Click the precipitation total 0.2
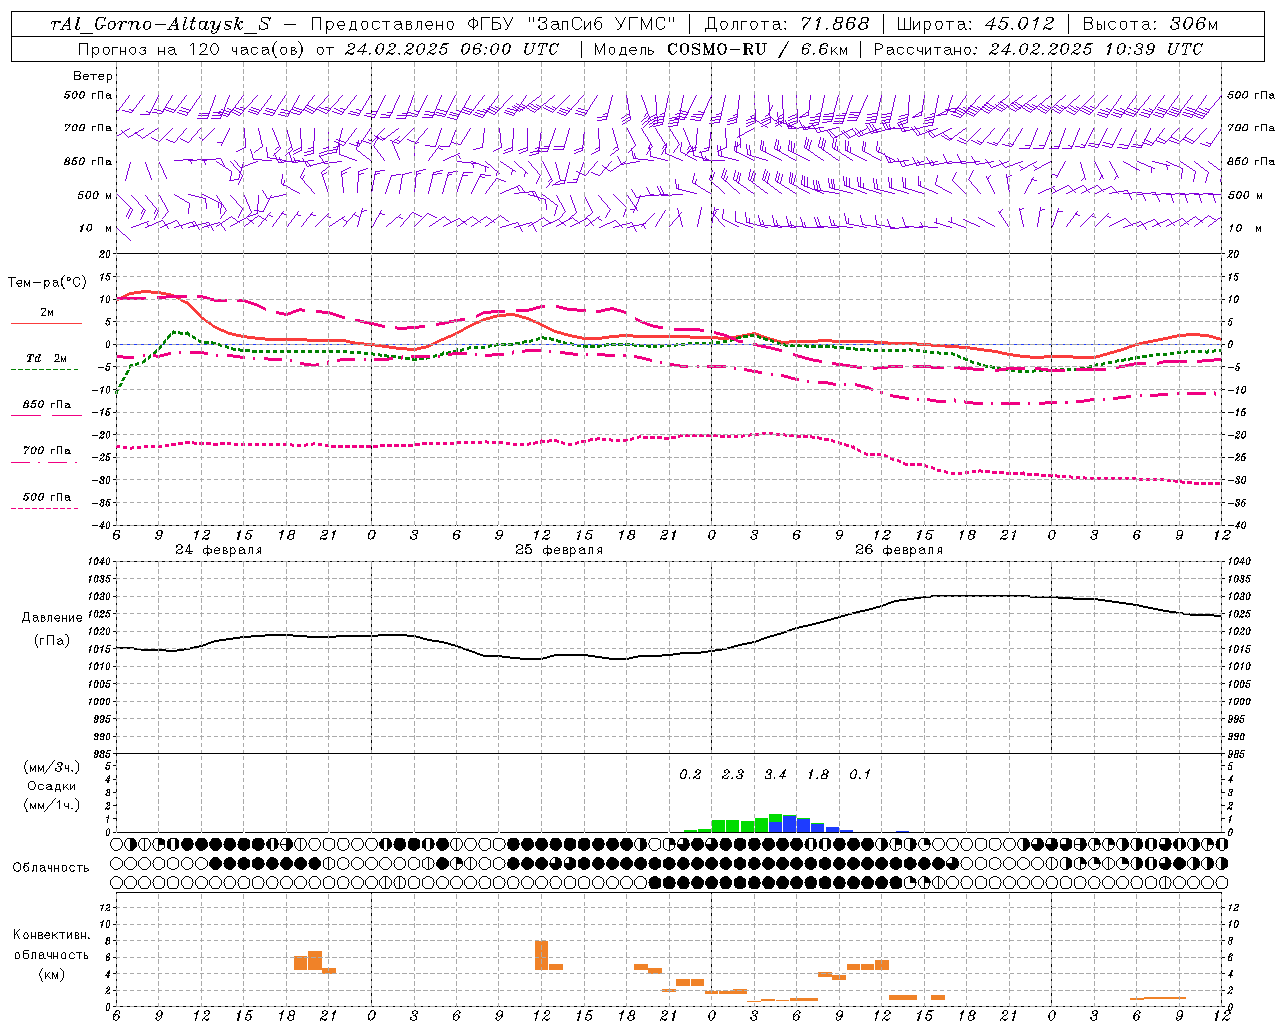Viewport: 1280px width, 1024px height. [690, 774]
